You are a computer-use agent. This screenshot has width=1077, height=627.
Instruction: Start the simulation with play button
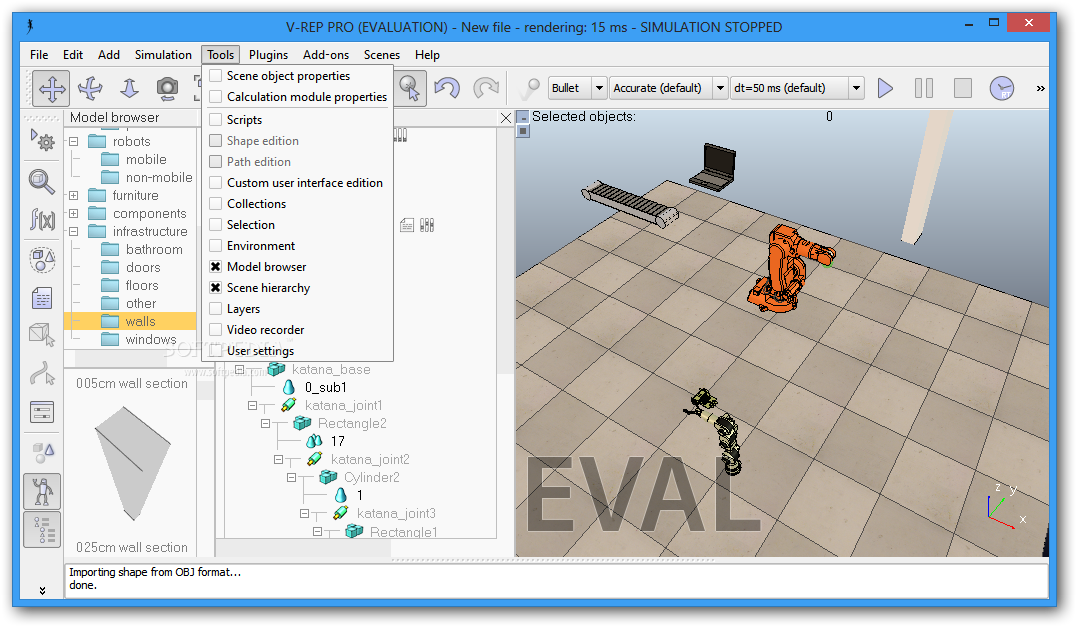(x=885, y=89)
